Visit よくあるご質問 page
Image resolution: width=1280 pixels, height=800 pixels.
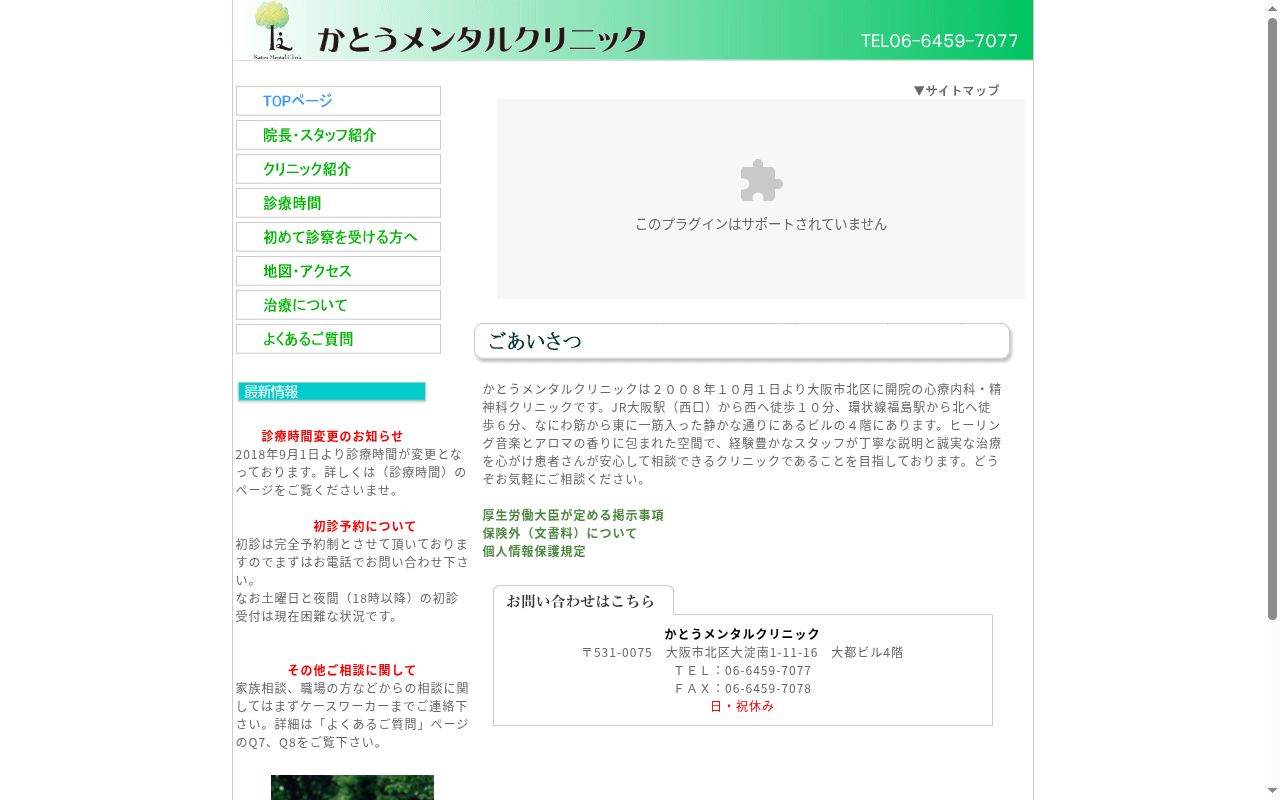[338, 339]
